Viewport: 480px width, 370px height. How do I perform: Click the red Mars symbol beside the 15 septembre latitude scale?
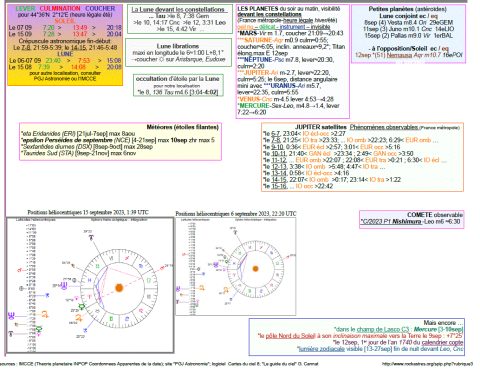point(19,270)
